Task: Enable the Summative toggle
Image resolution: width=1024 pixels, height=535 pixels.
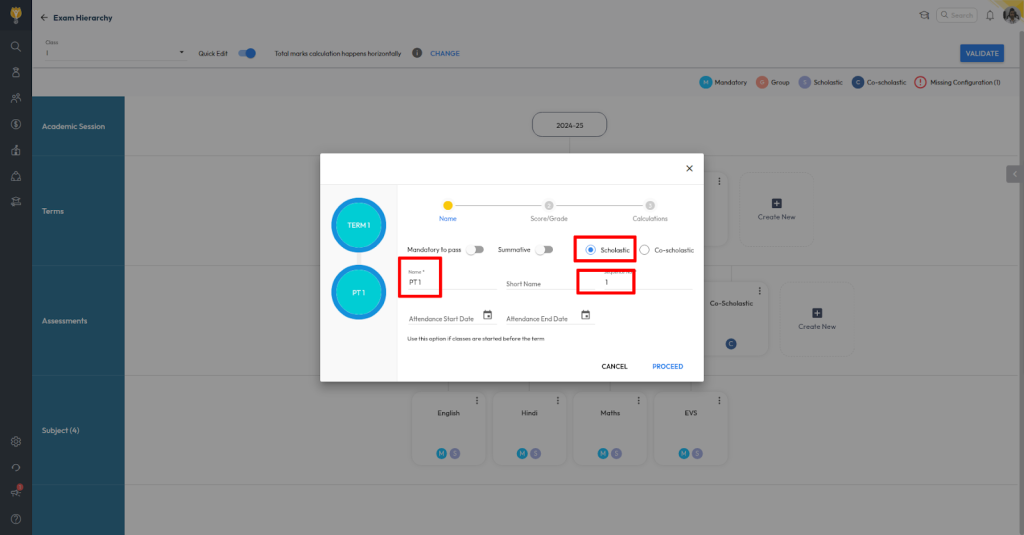Action: click(545, 250)
